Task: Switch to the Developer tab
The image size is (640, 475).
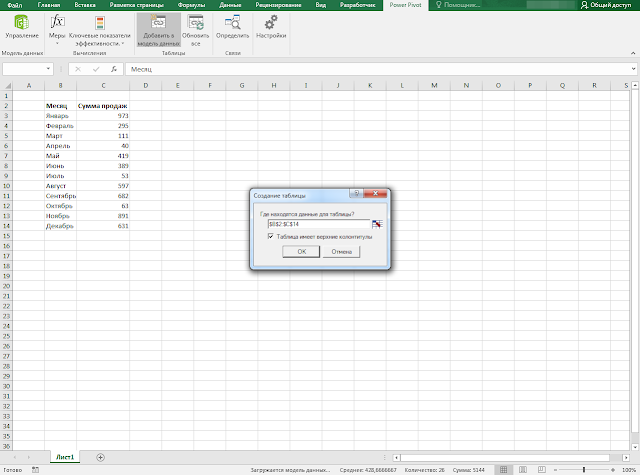Action: [x=357, y=5]
